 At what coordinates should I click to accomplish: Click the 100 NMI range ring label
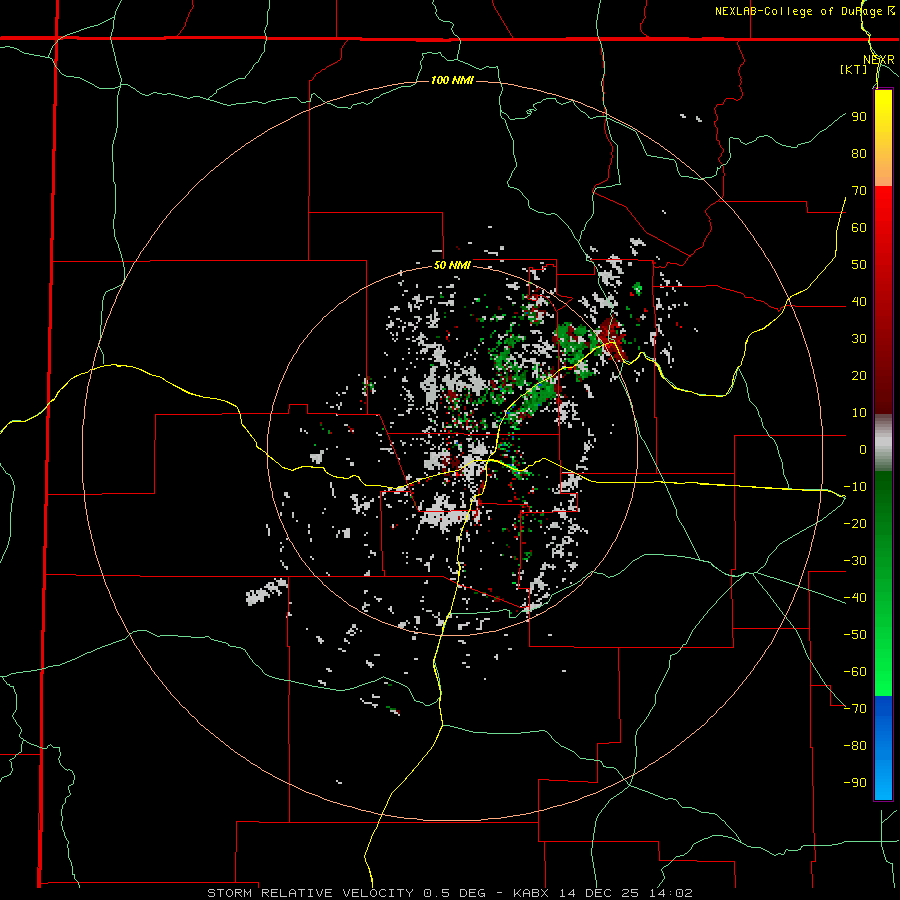point(452,80)
